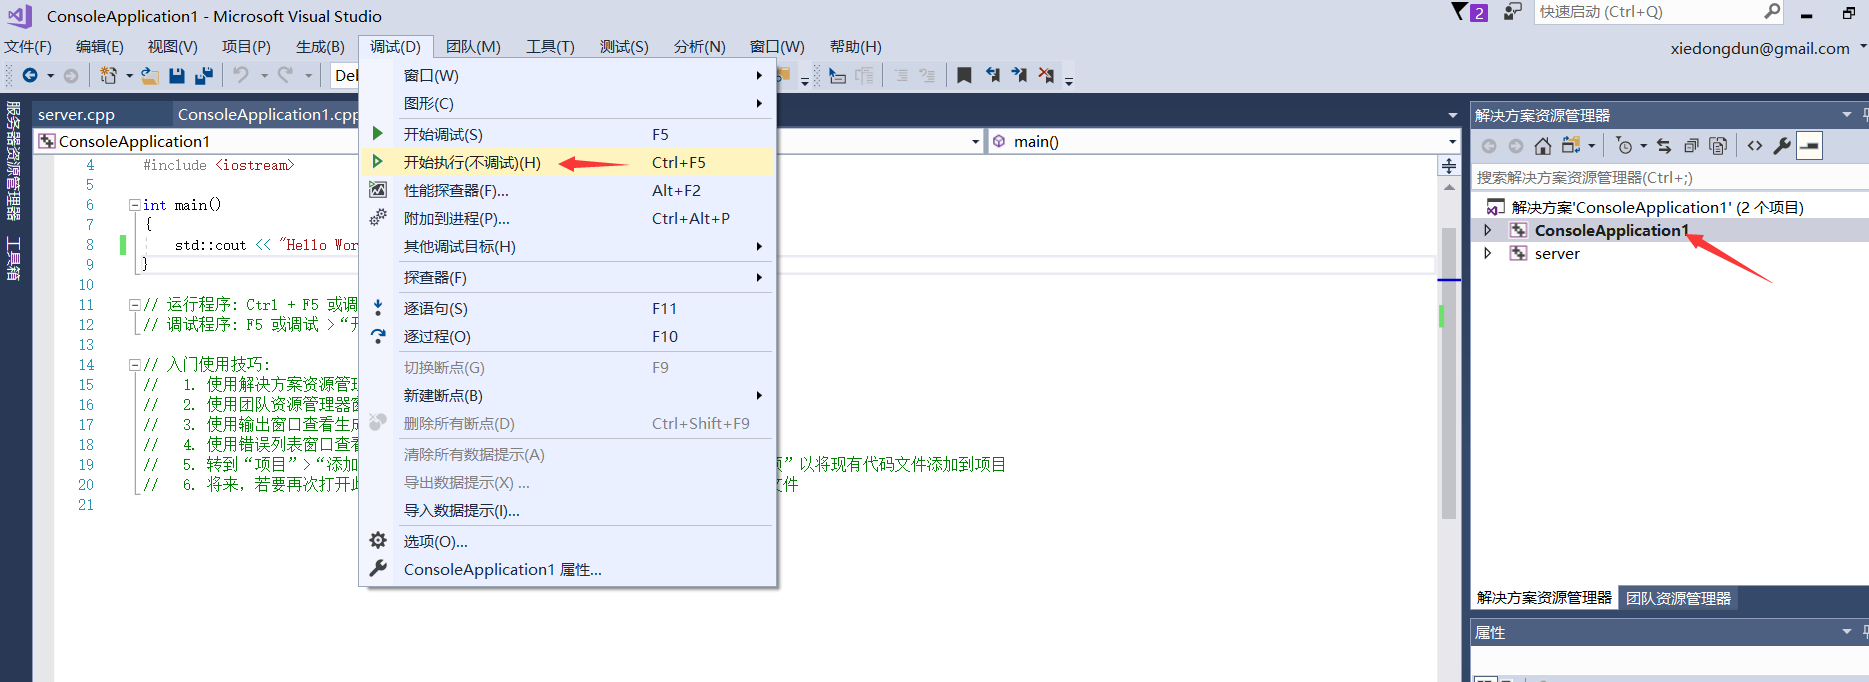The image size is (1869, 682).
Task: Click the Solution Explorer search field
Action: click(1668, 178)
